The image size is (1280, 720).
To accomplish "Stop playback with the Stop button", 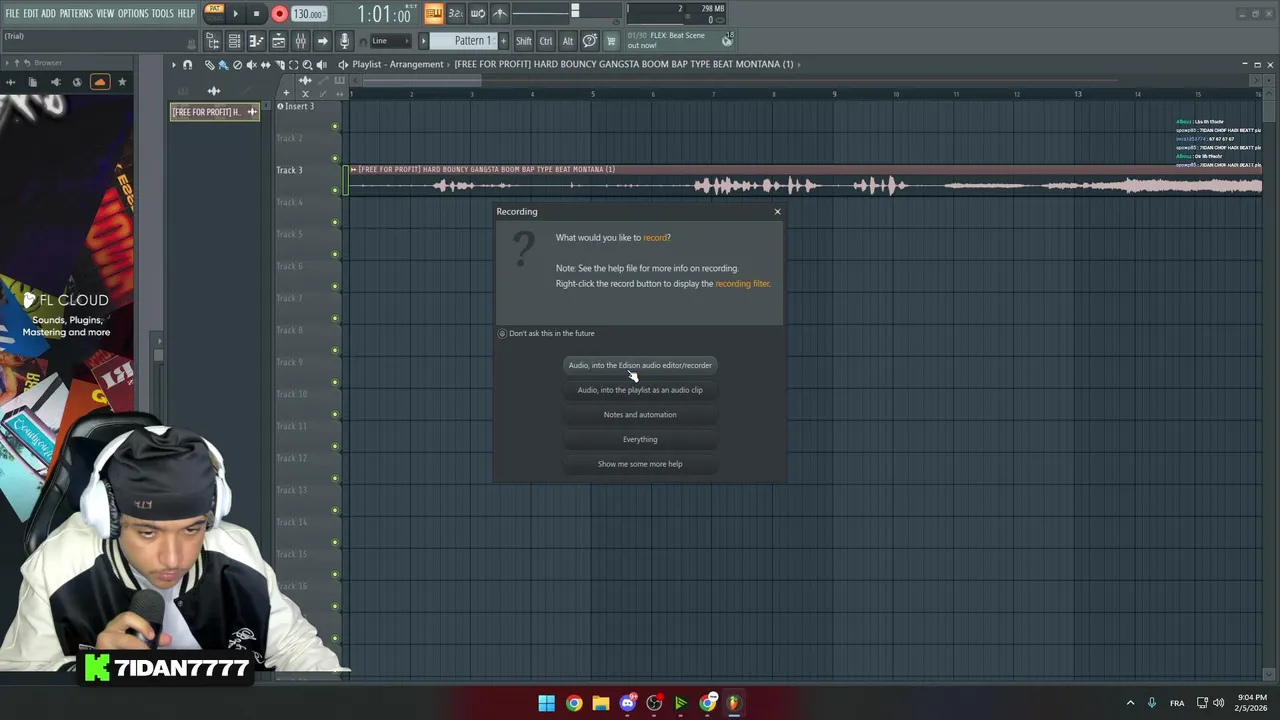I will (256, 14).
